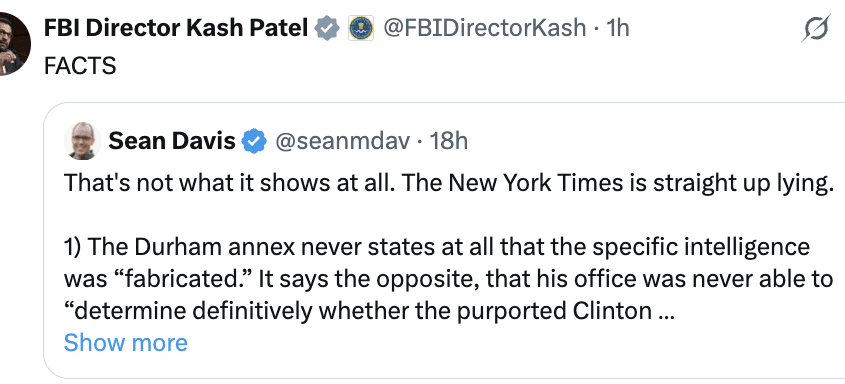The image size is (845, 384).
Task: Expand the quoted tweet with Show more
Action: (x=126, y=343)
